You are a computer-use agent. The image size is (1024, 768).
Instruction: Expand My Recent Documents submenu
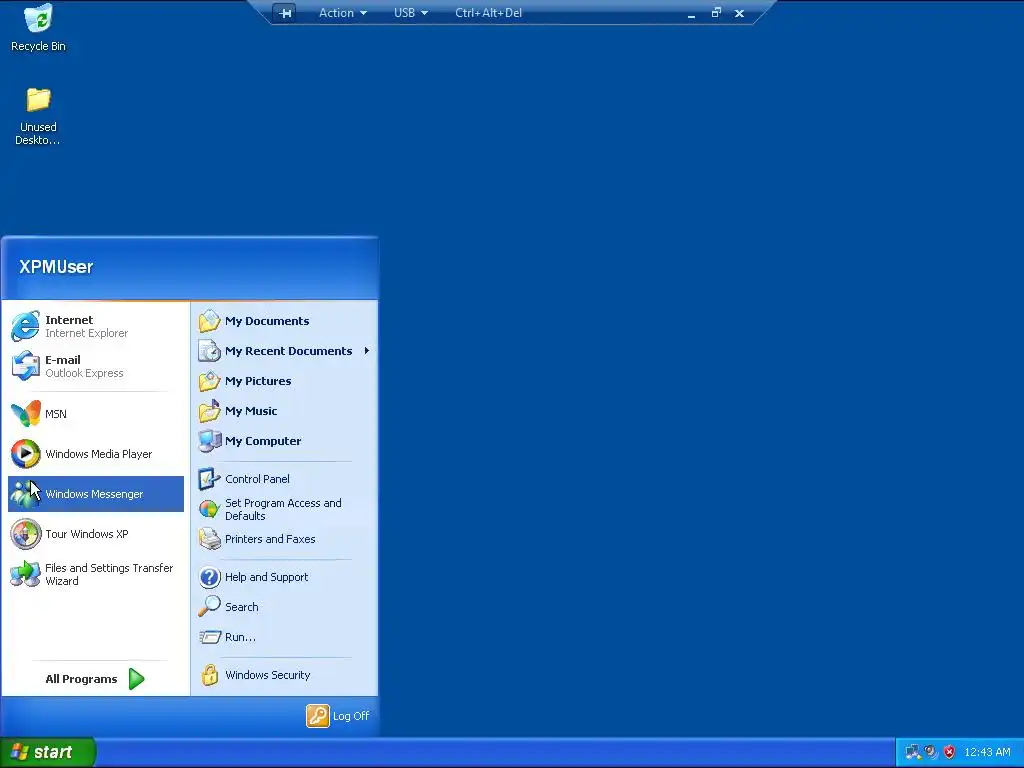click(x=284, y=351)
